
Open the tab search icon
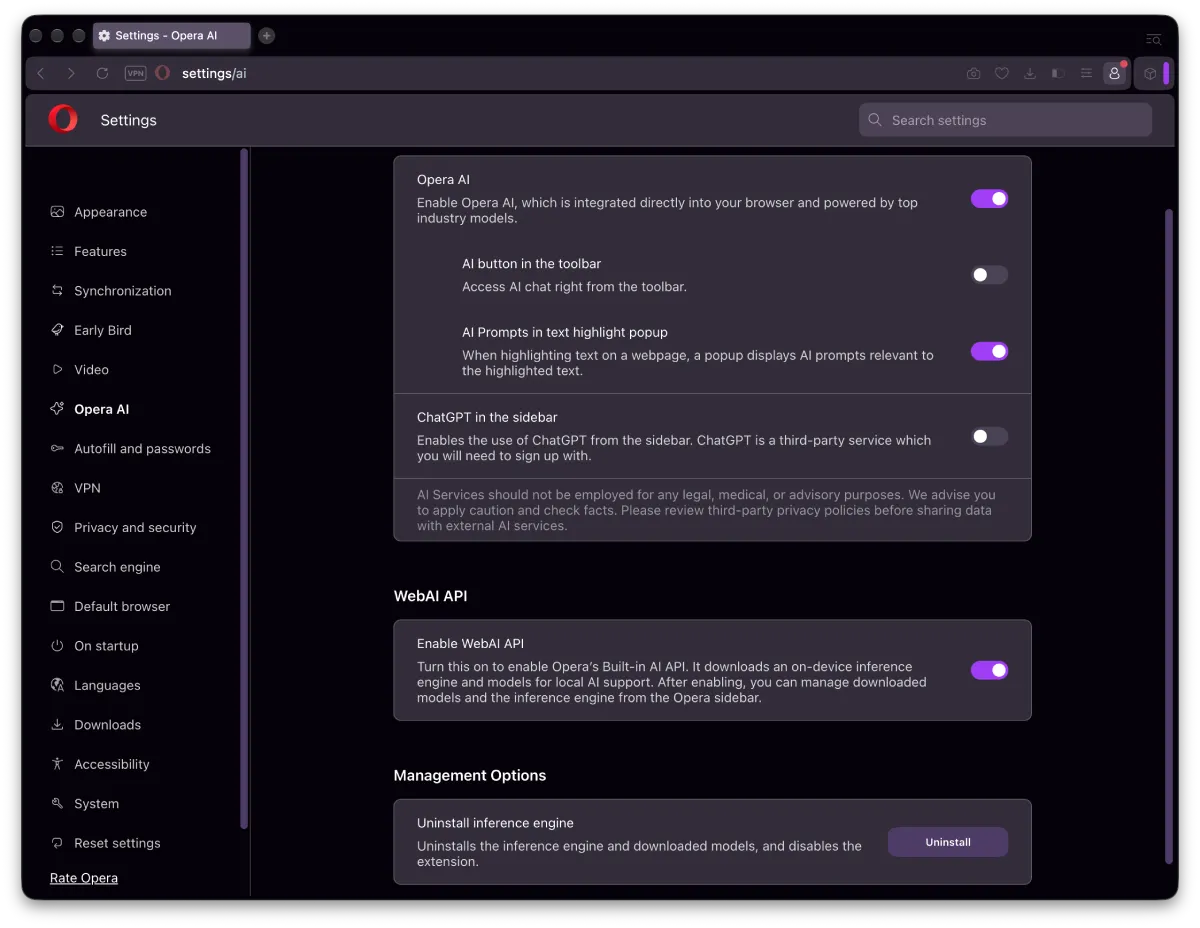[1153, 39]
